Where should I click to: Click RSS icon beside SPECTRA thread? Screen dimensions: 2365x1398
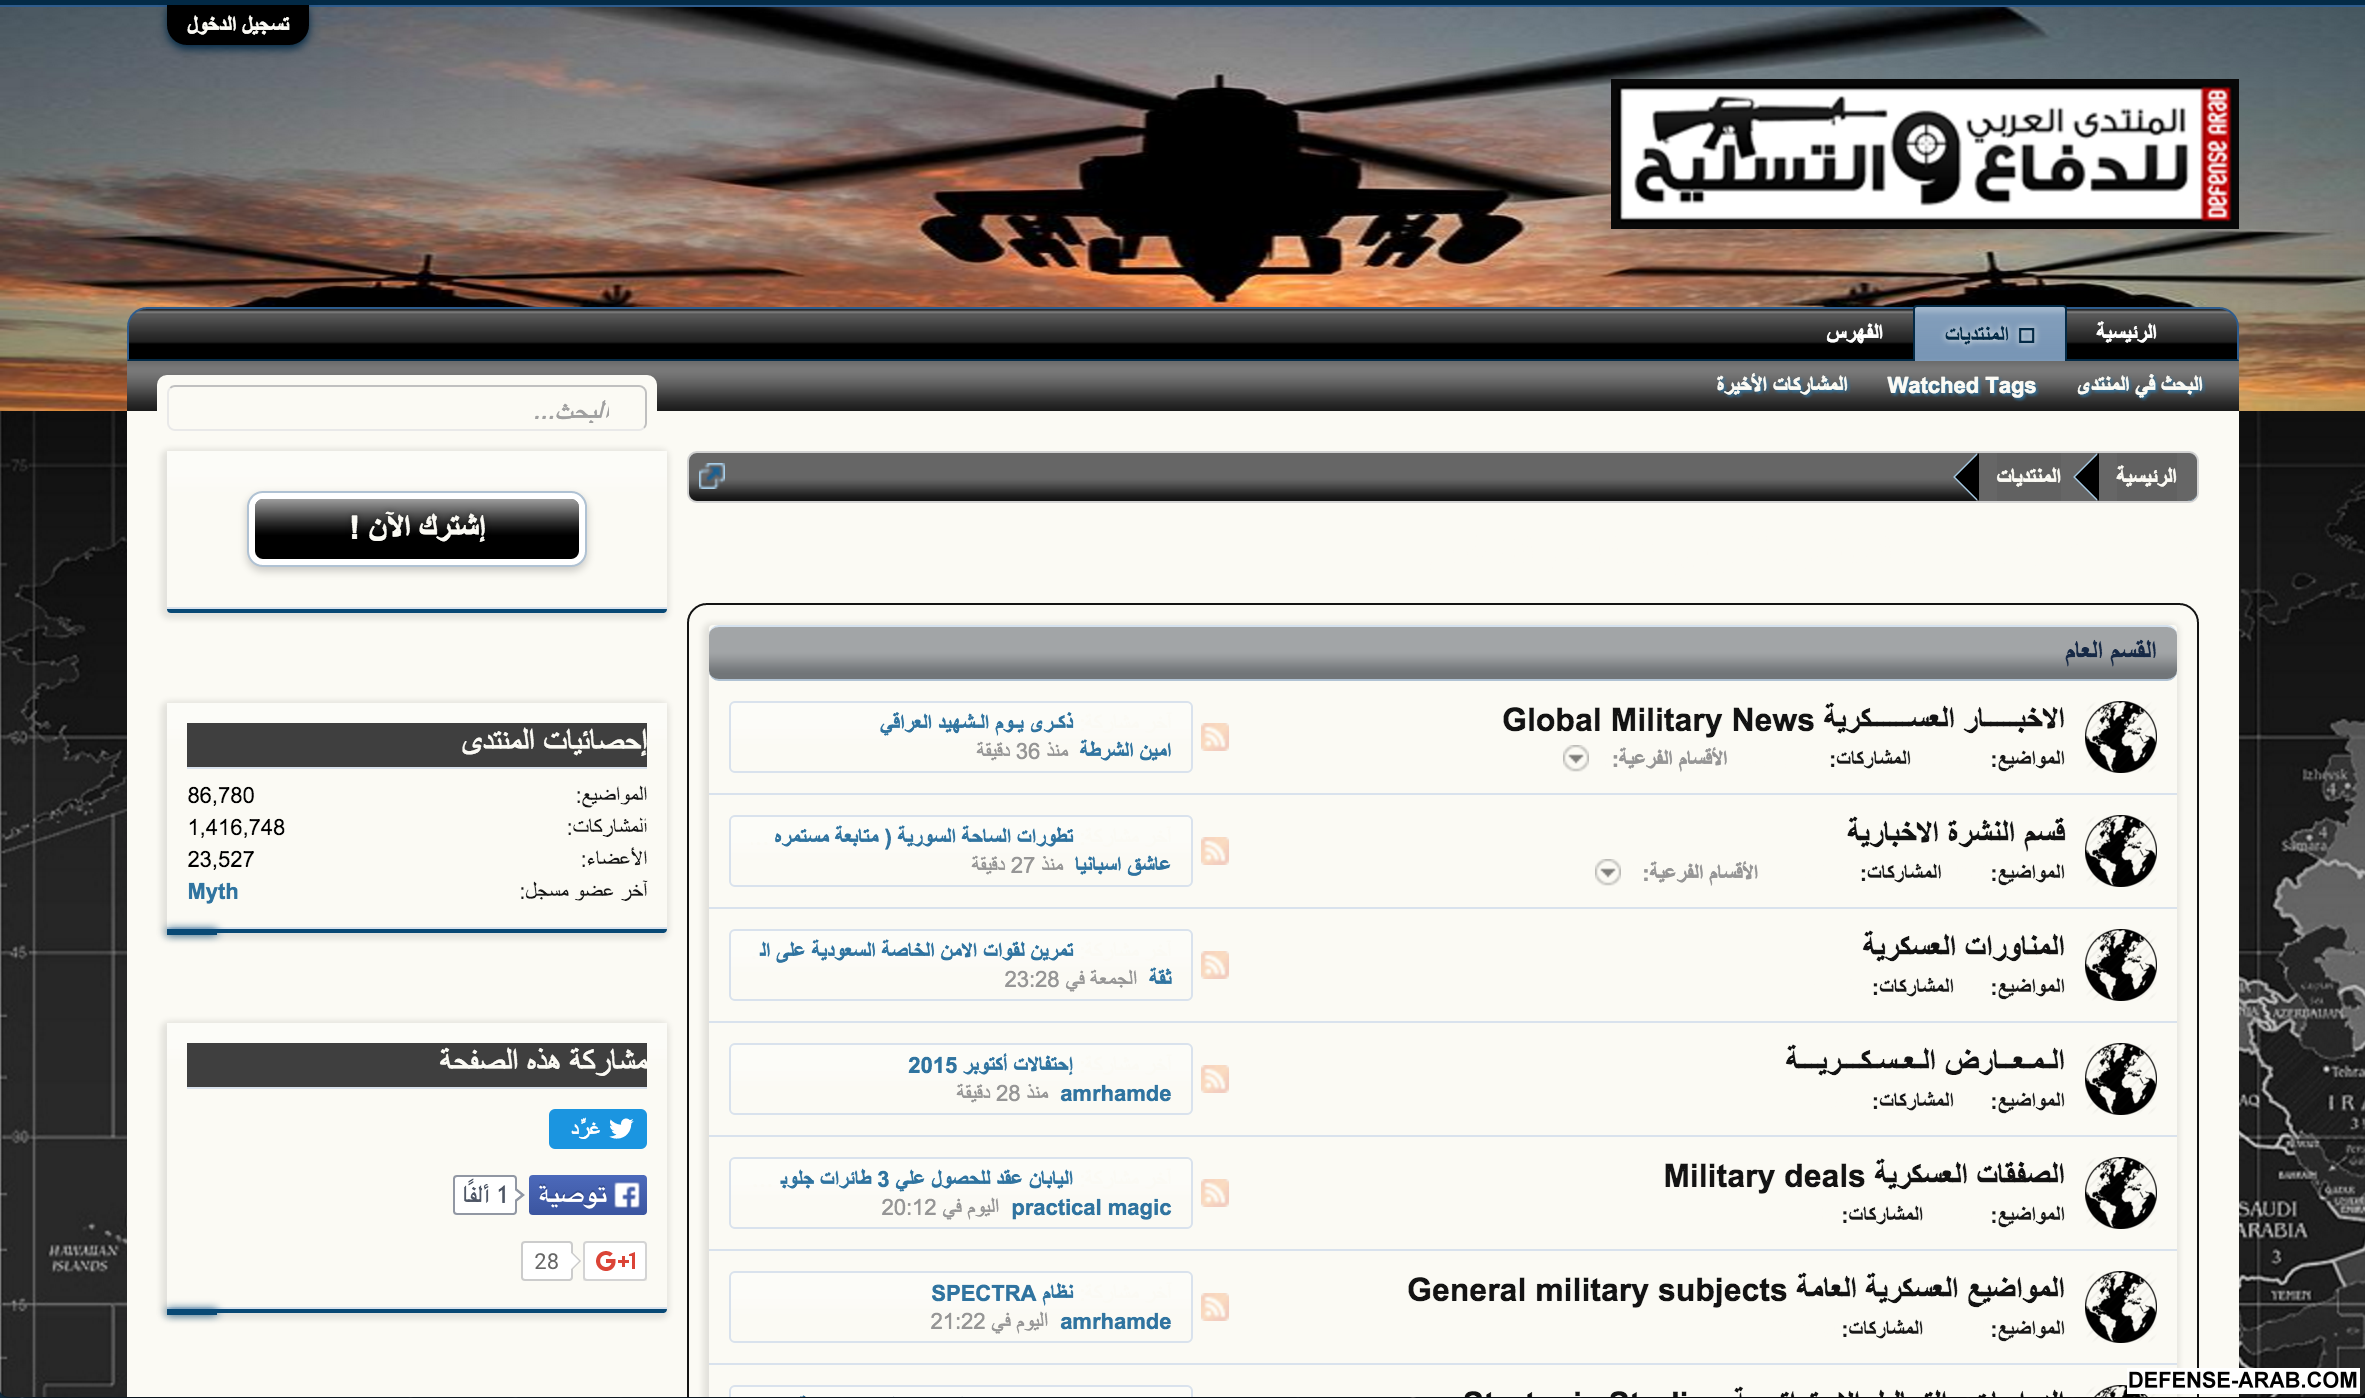click(1214, 1307)
